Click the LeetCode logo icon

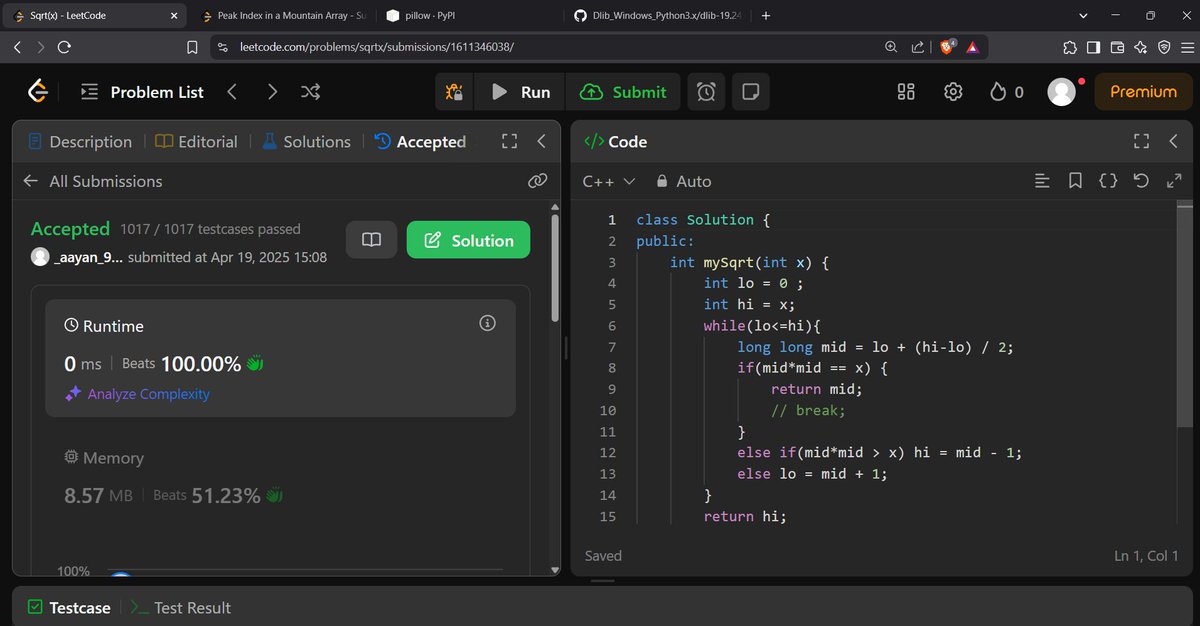point(38,92)
